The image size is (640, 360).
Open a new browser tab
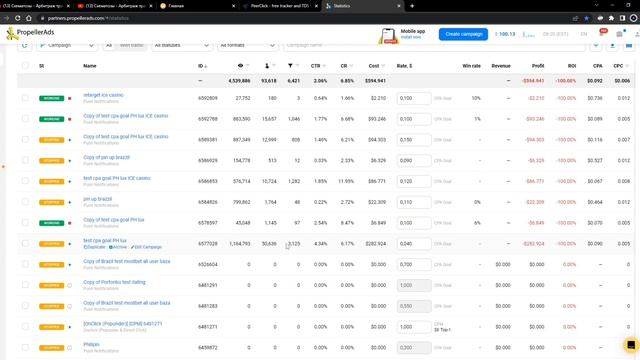point(412,6)
